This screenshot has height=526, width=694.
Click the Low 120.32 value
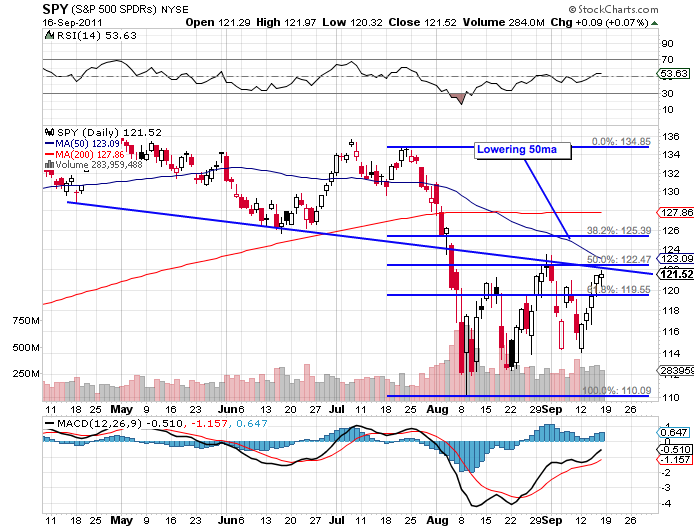click(x=352, y=22)
